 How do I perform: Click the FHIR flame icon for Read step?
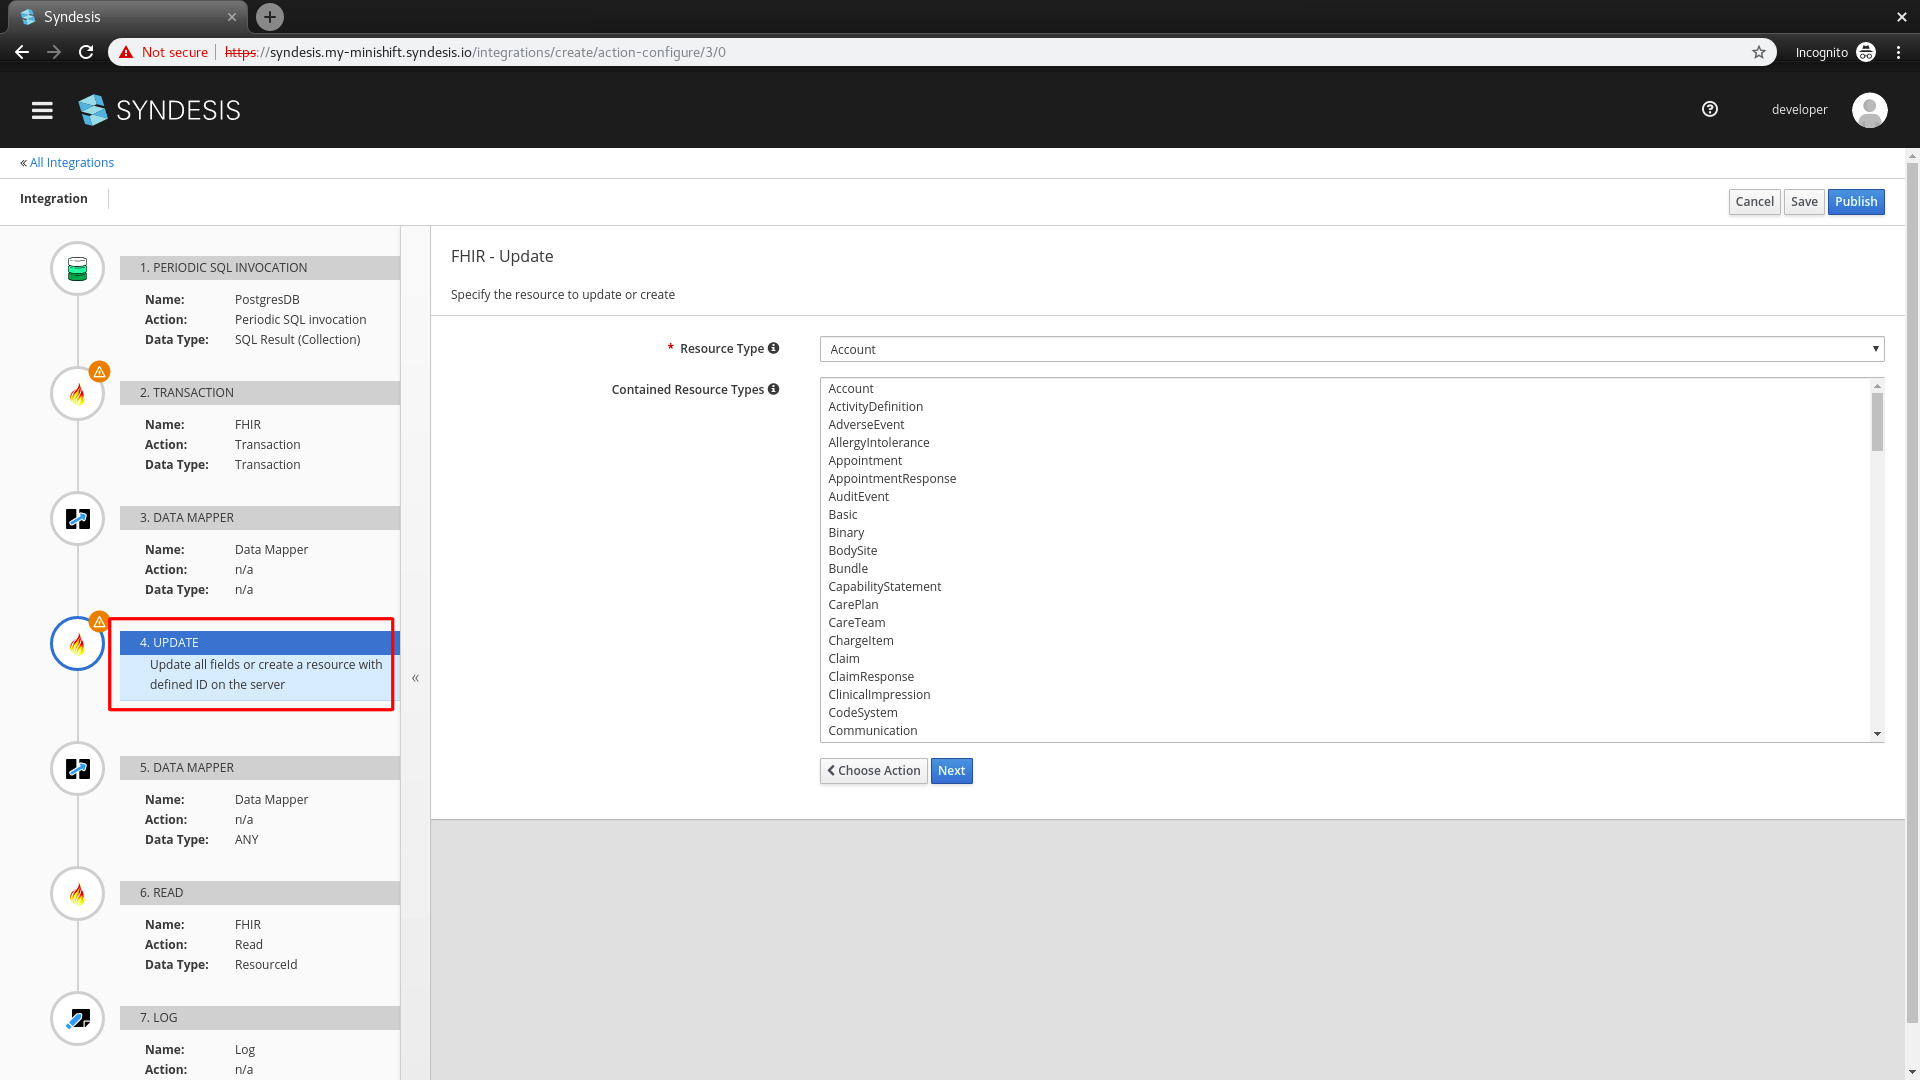[x=77, y=894]
